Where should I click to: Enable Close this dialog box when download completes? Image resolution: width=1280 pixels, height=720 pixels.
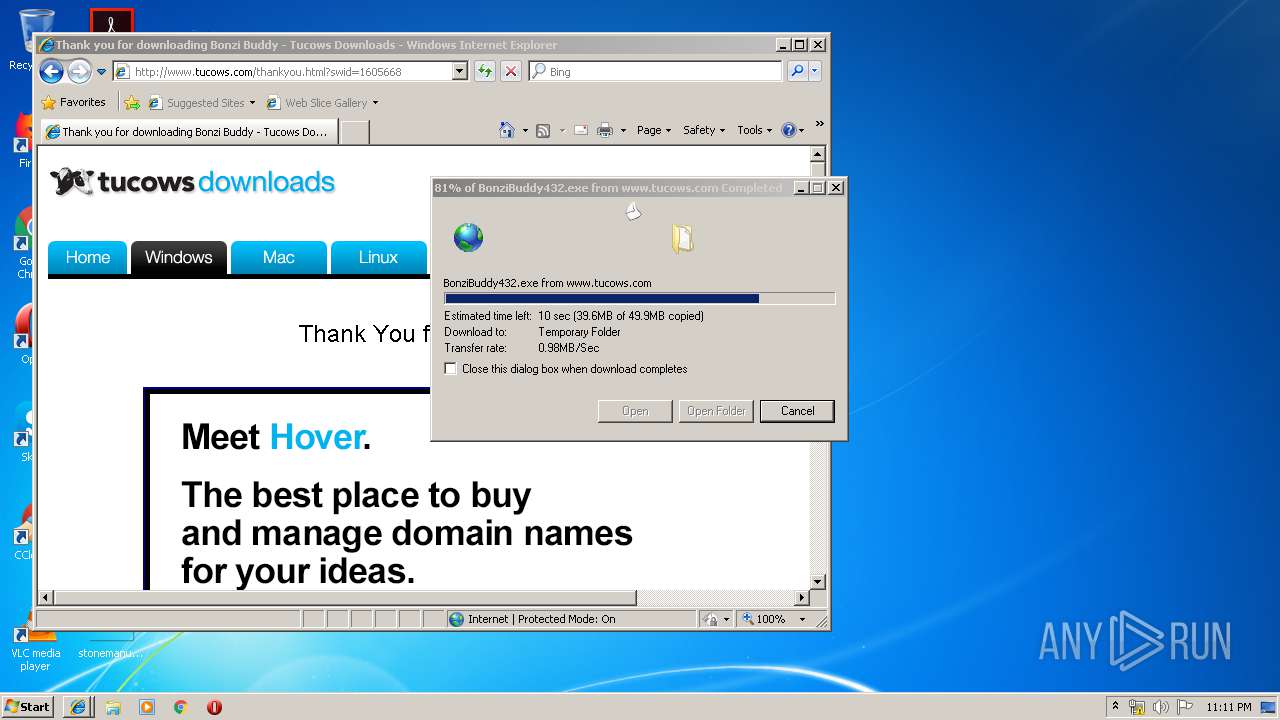tap(451, 369)
